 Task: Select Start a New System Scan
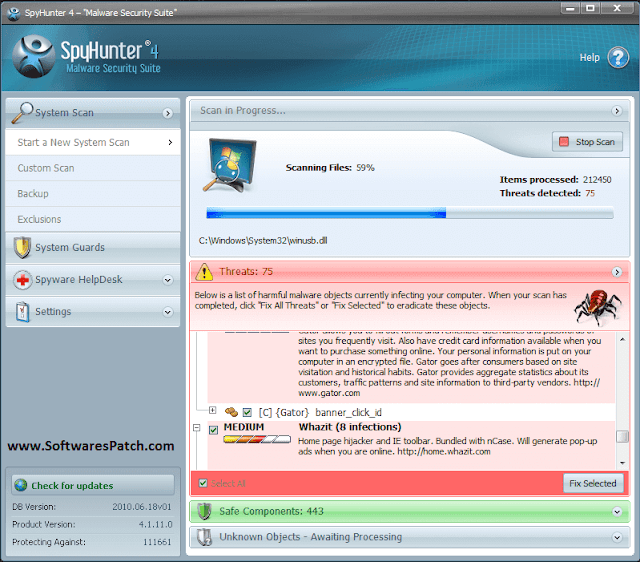93,142
